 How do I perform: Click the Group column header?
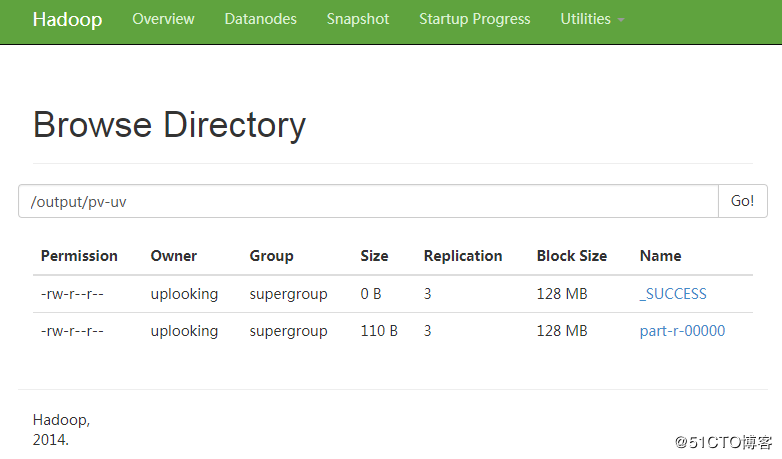271,256
